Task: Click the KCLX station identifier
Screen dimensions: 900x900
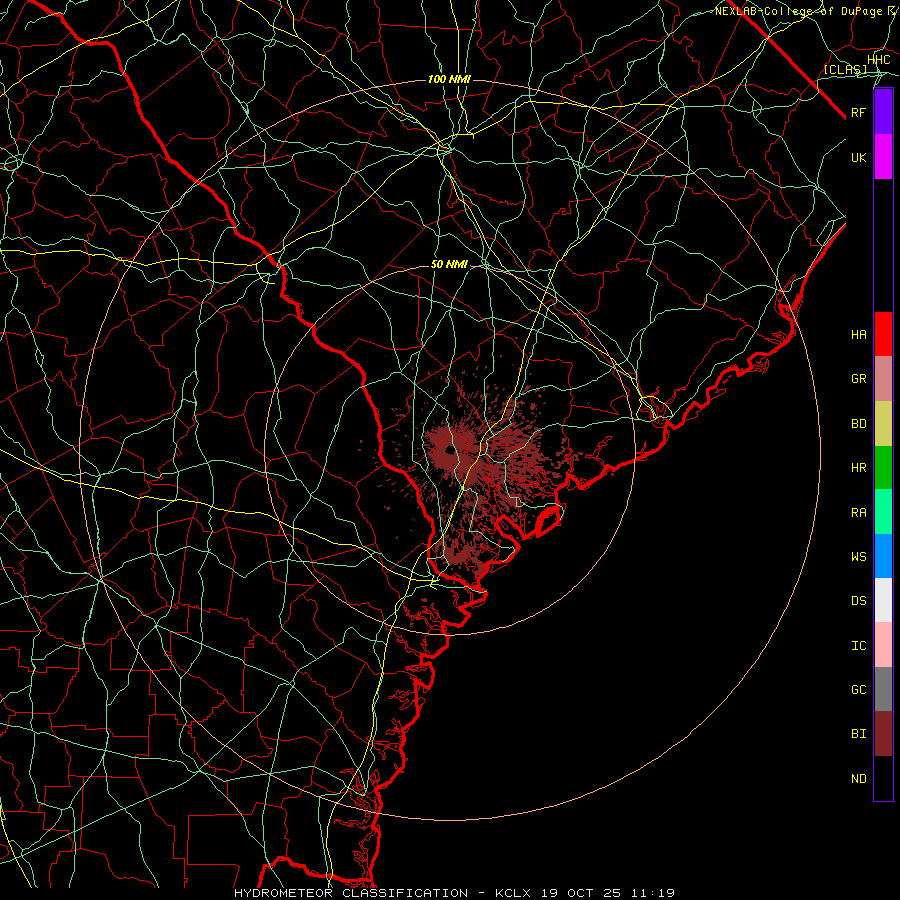Action: tap(513, 893)
